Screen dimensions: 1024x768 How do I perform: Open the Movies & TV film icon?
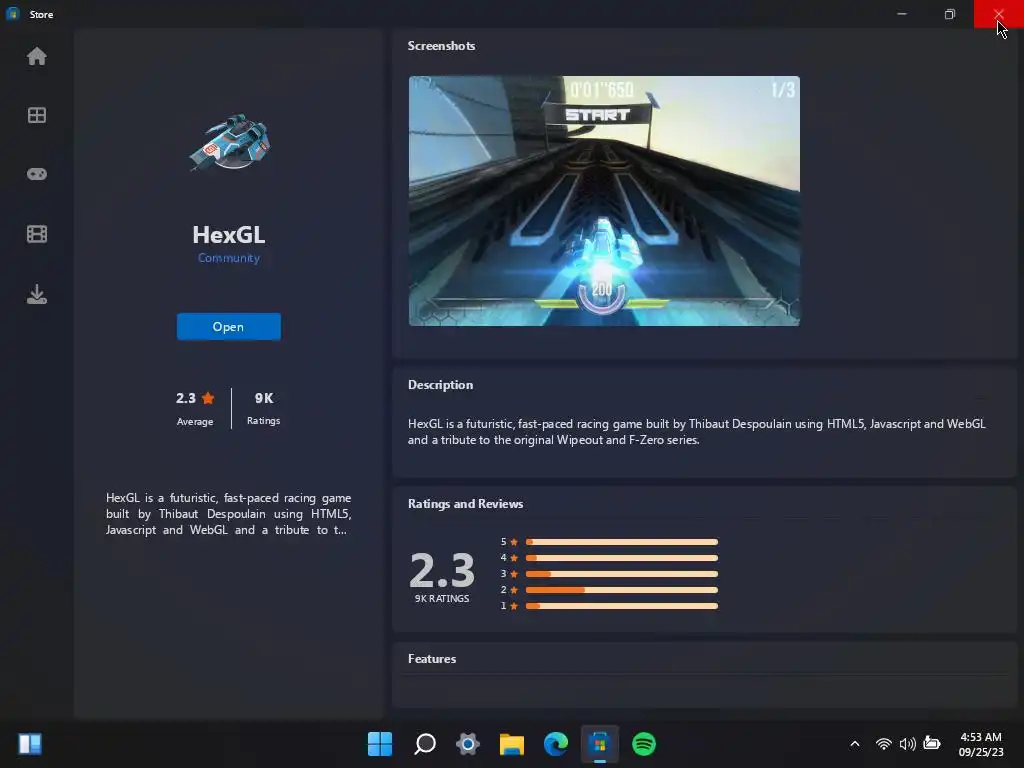(37, 234)
